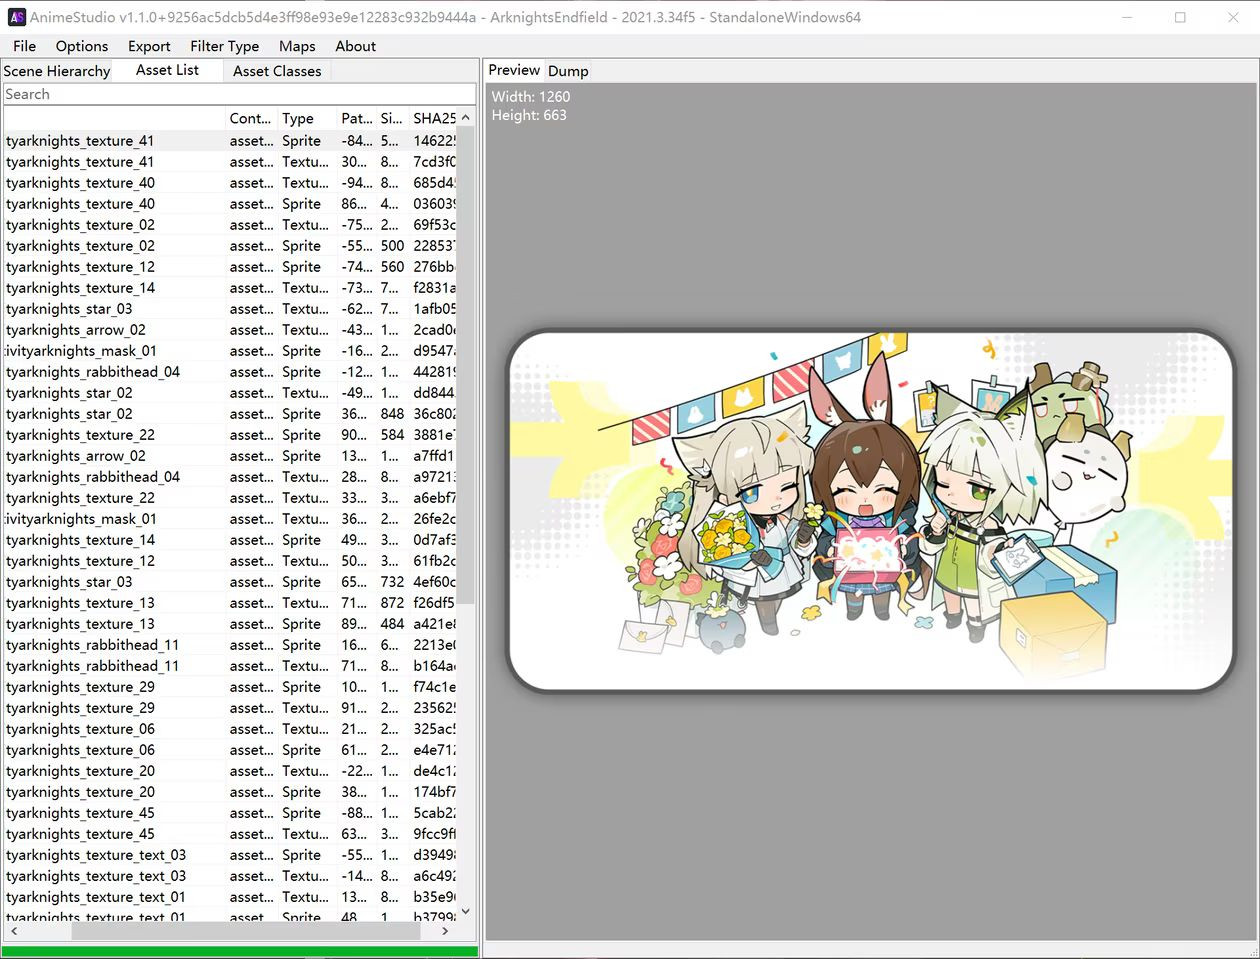Select the tyarknights_star_02 Sprite row

point(230,414)
